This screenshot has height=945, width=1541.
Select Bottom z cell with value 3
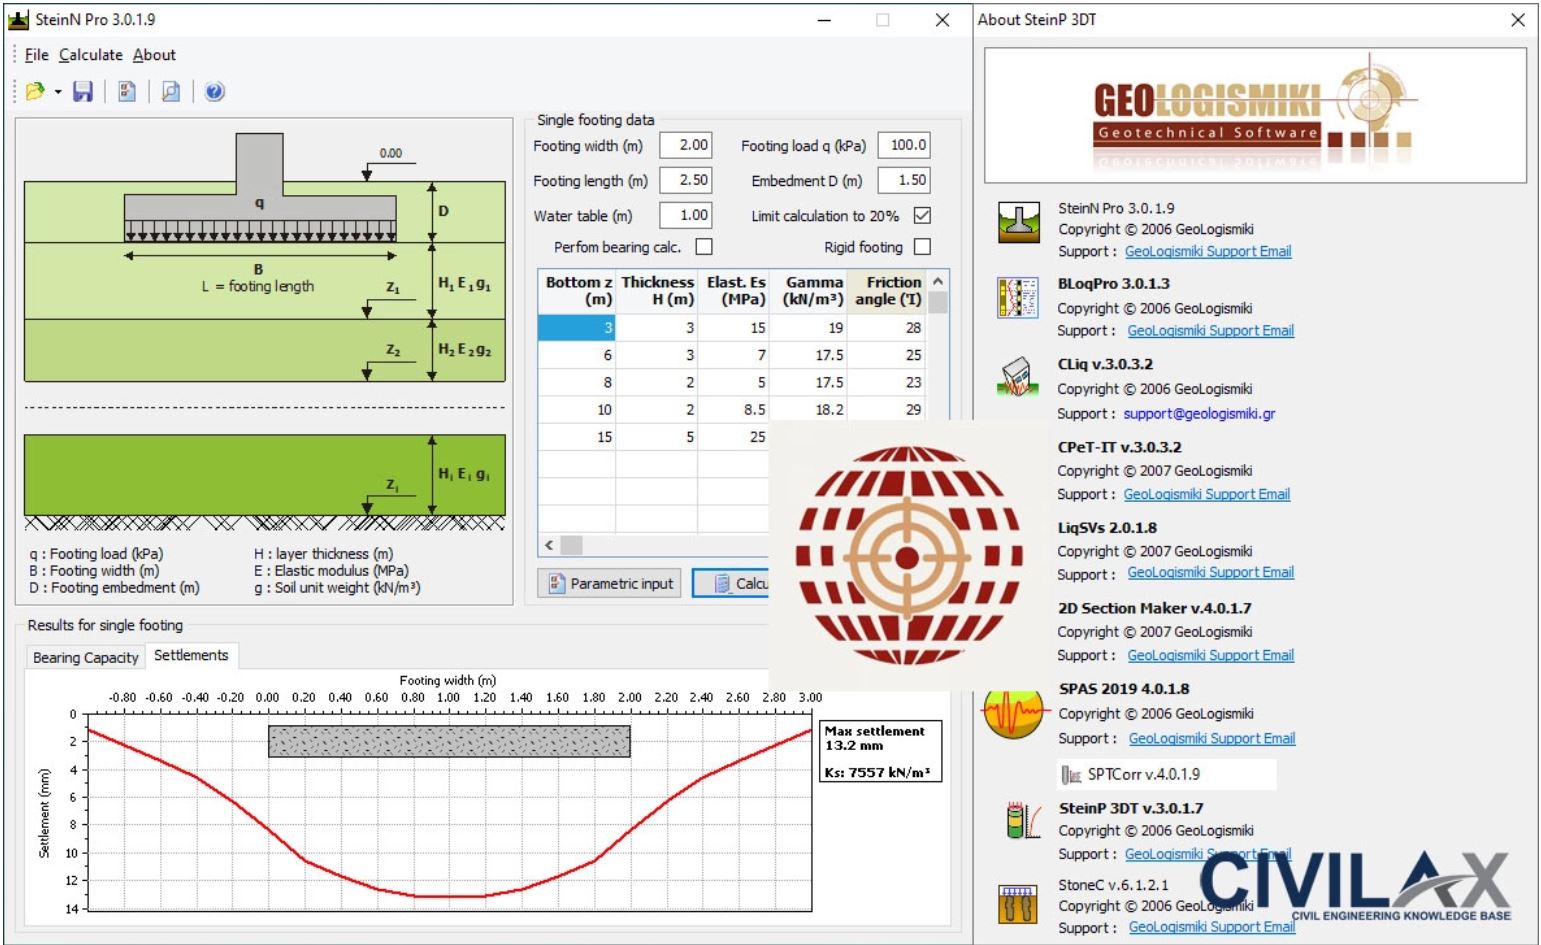[x=577, y=327]
